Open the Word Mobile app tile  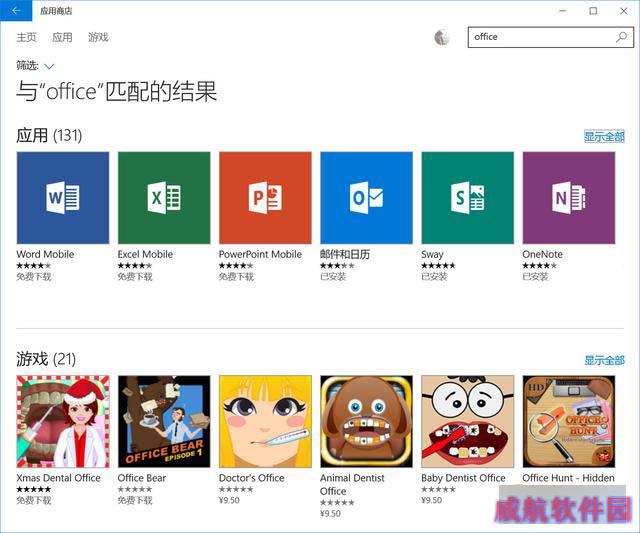point(63,198)
